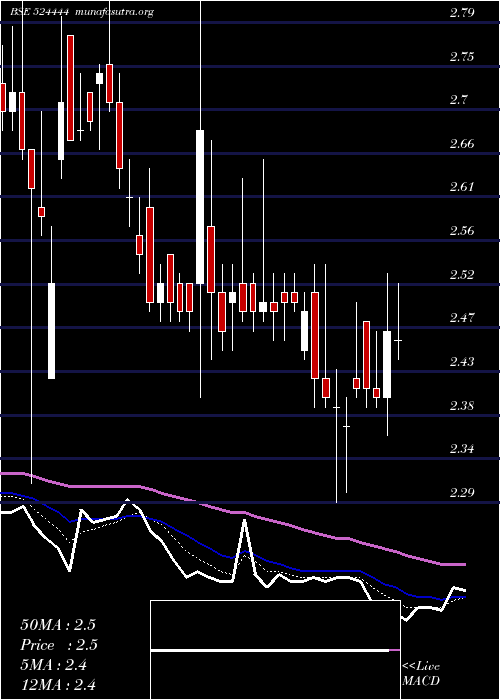Click the tallest white candlestick body

pos(200,207)
